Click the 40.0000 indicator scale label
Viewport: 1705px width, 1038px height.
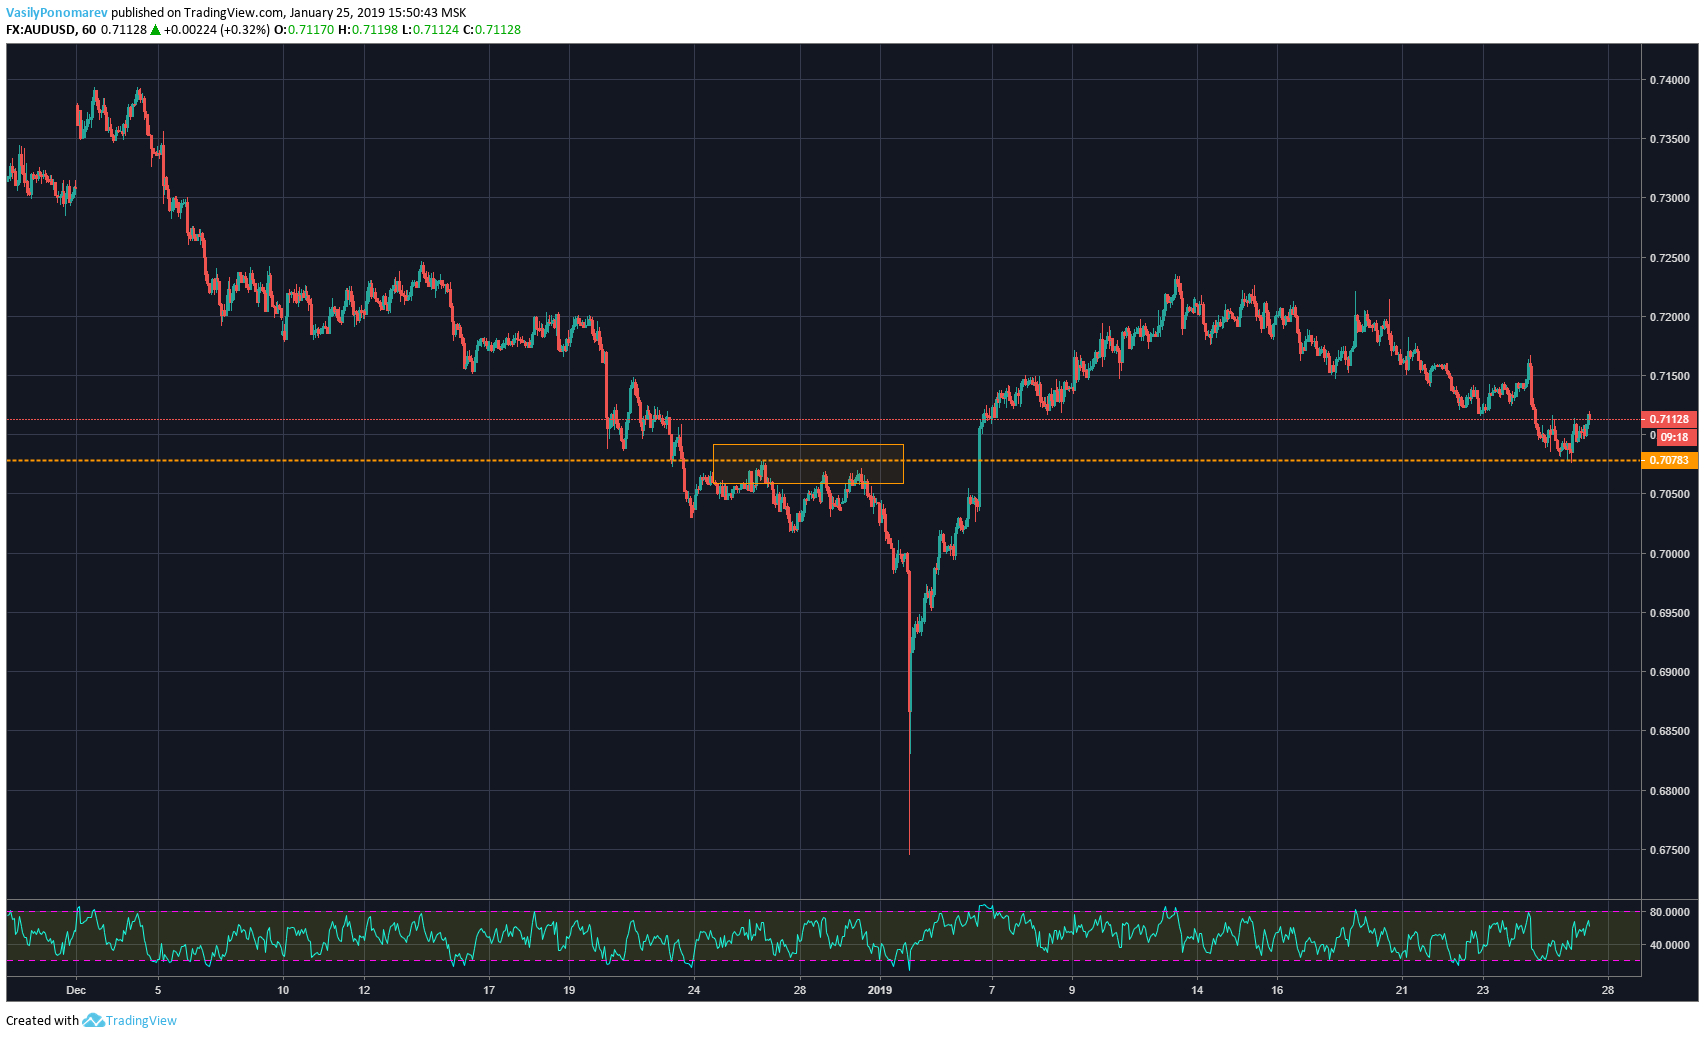tap(1669, 945)
